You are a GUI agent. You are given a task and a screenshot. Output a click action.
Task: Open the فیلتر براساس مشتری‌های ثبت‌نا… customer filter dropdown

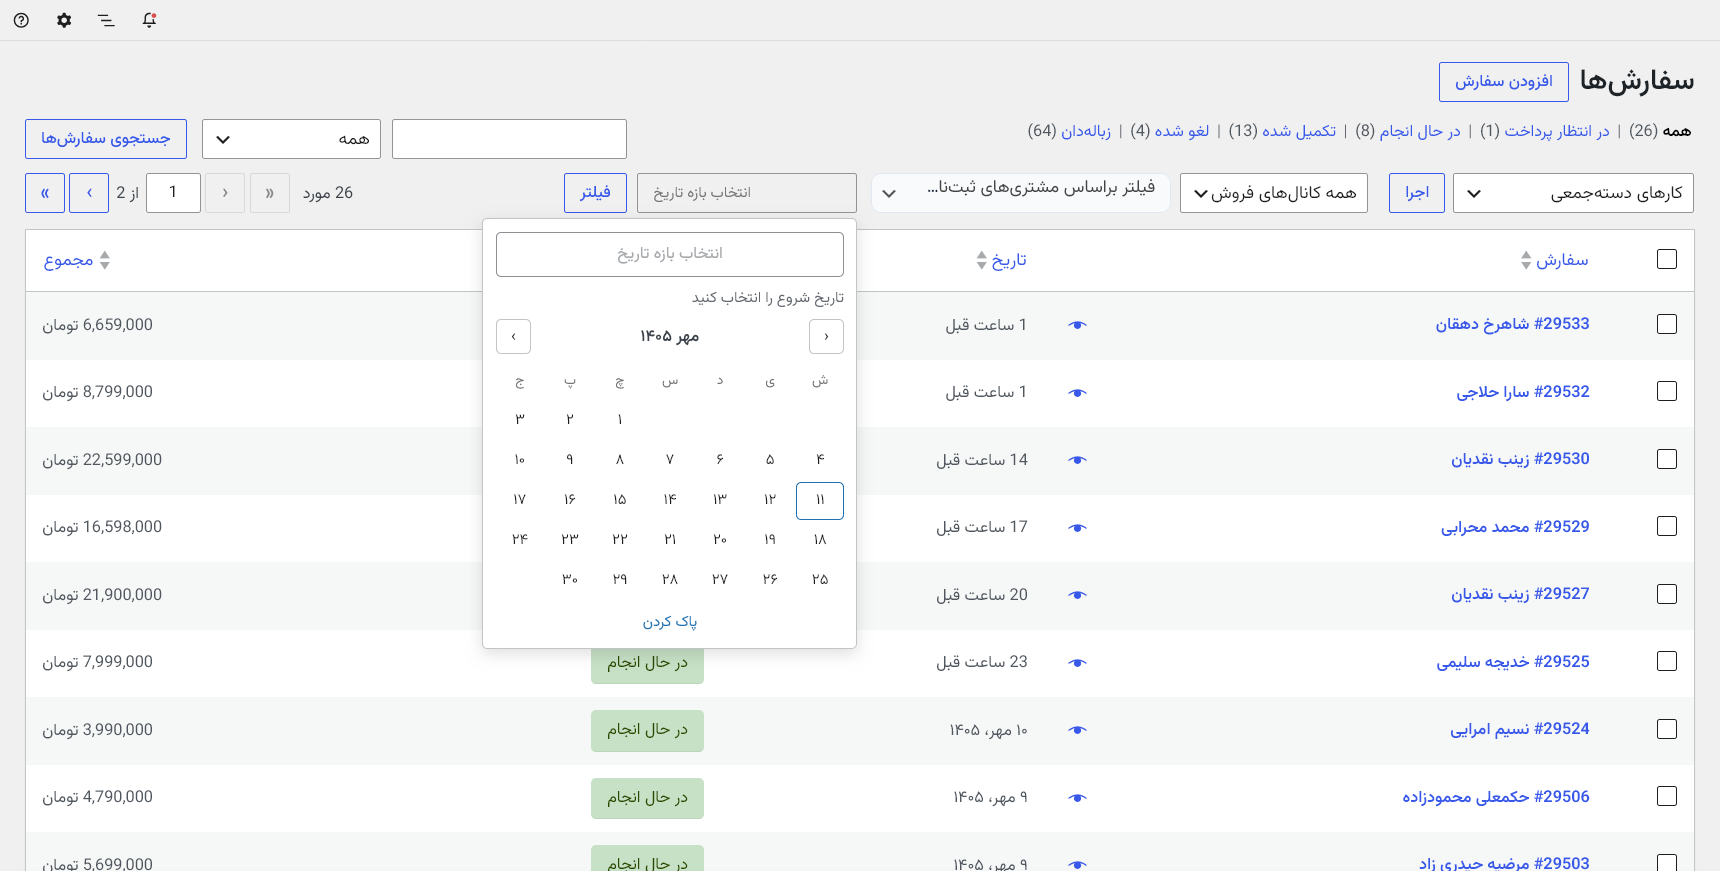[1021, 193]
